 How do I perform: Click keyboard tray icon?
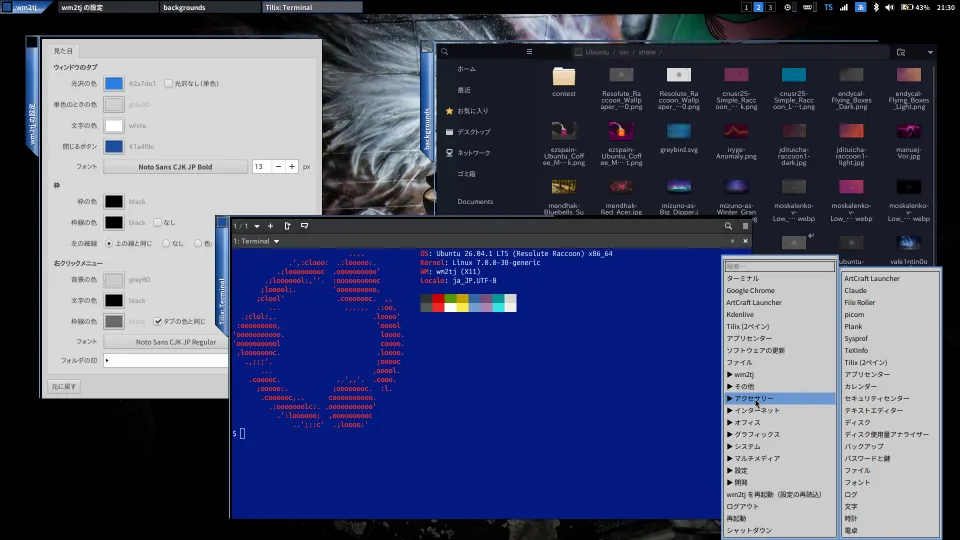808,7
